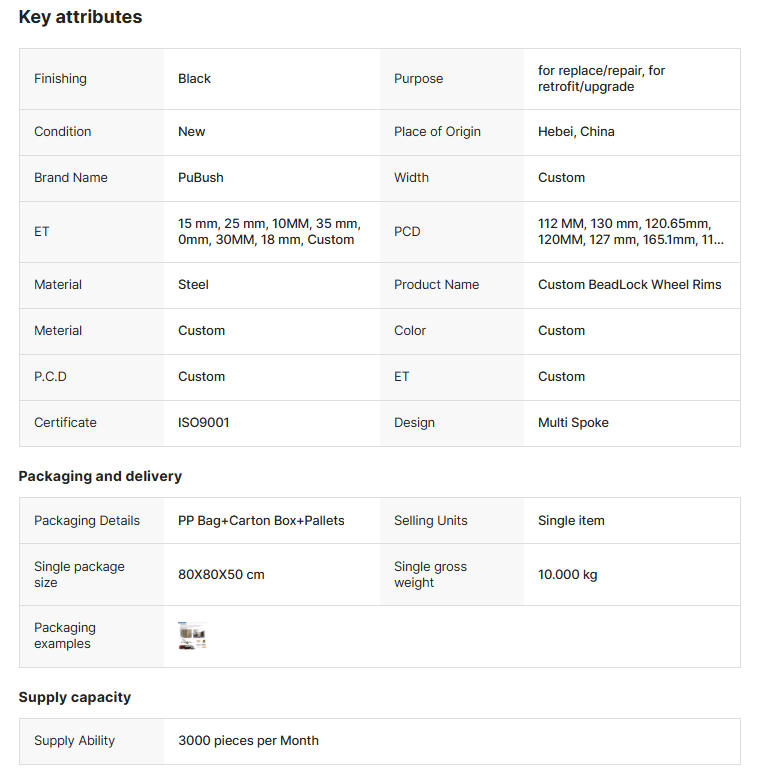Click the Key attributes heading

[x=80, y=17]
